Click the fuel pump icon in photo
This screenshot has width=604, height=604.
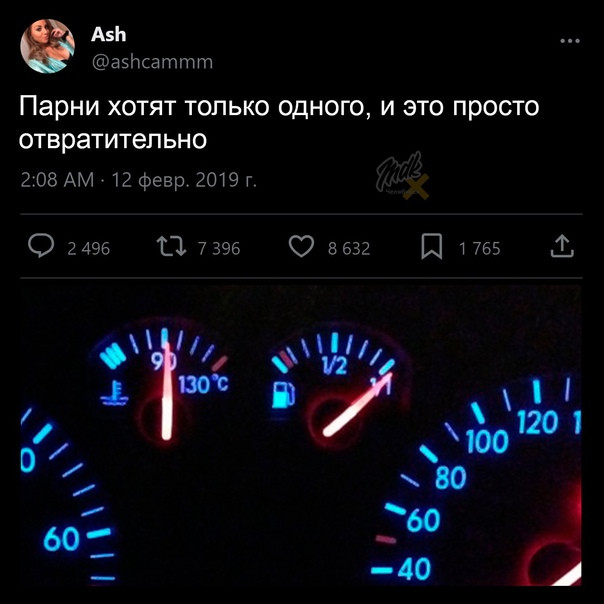(284, 394)
